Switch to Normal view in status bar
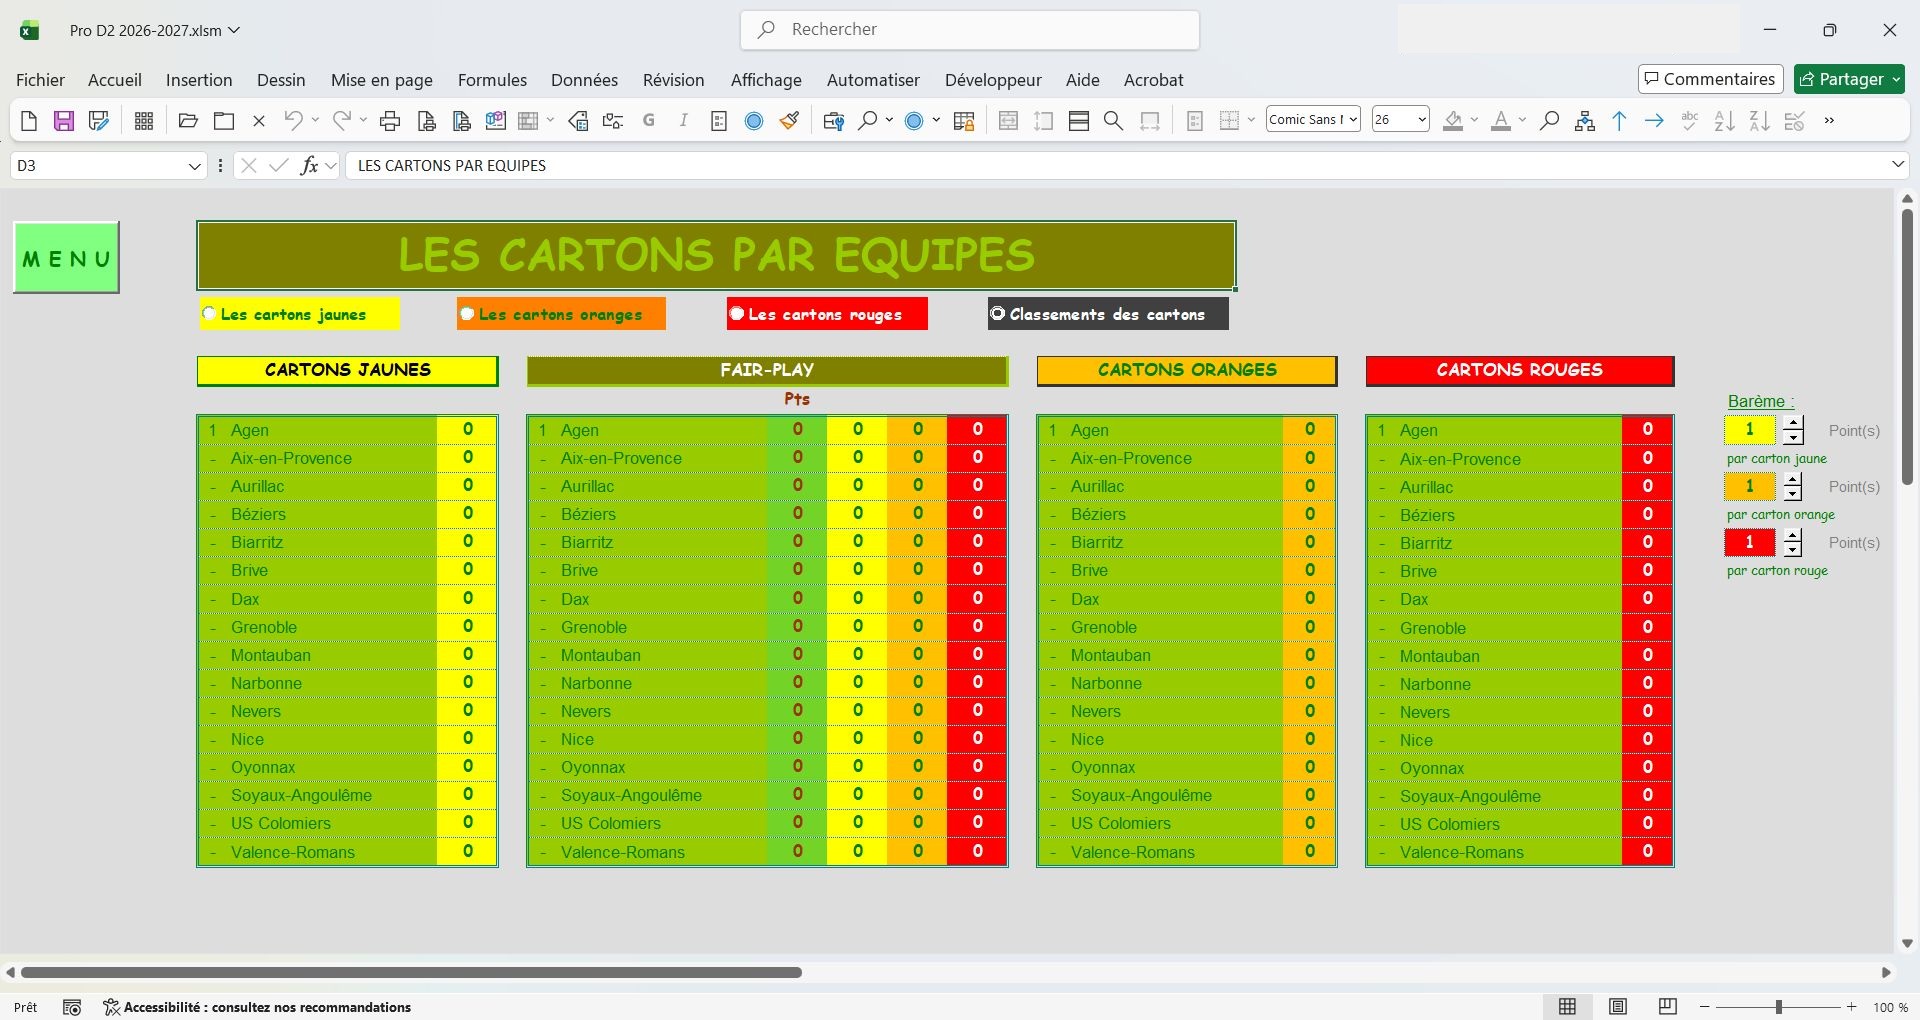The width and height of the screenshot is (1920, 1020). pyautogui.click(x=1568, y=1007)
